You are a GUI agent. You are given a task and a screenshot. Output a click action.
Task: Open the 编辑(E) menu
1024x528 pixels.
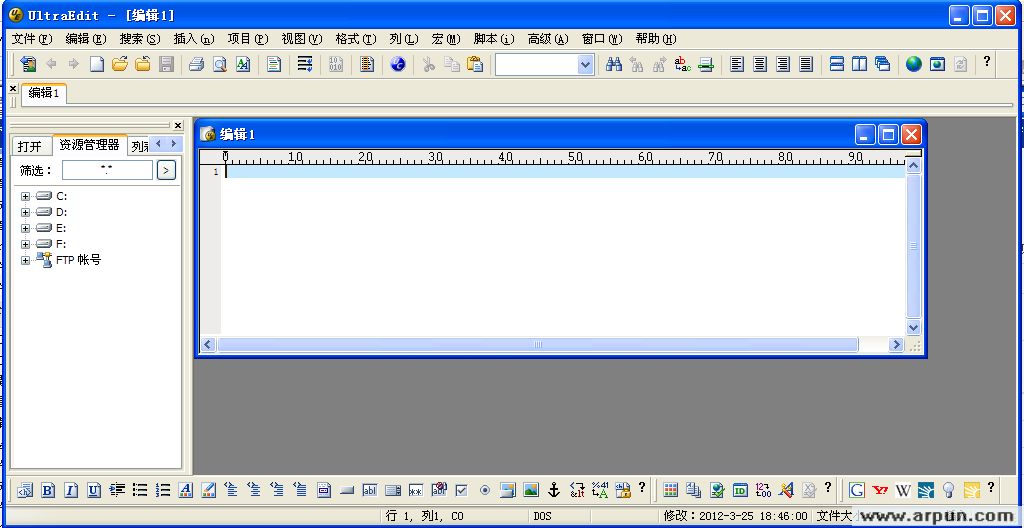pos(86,39)
